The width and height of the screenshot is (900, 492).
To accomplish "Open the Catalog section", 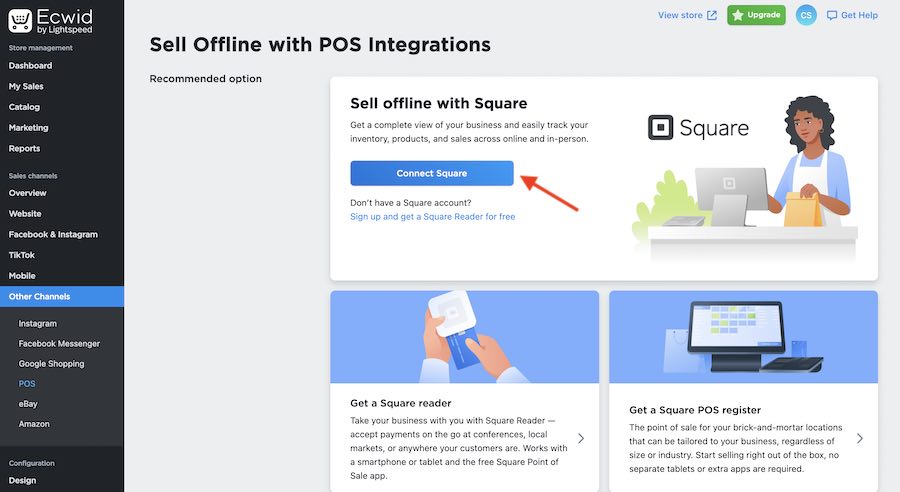I will (x=24, y=107).
